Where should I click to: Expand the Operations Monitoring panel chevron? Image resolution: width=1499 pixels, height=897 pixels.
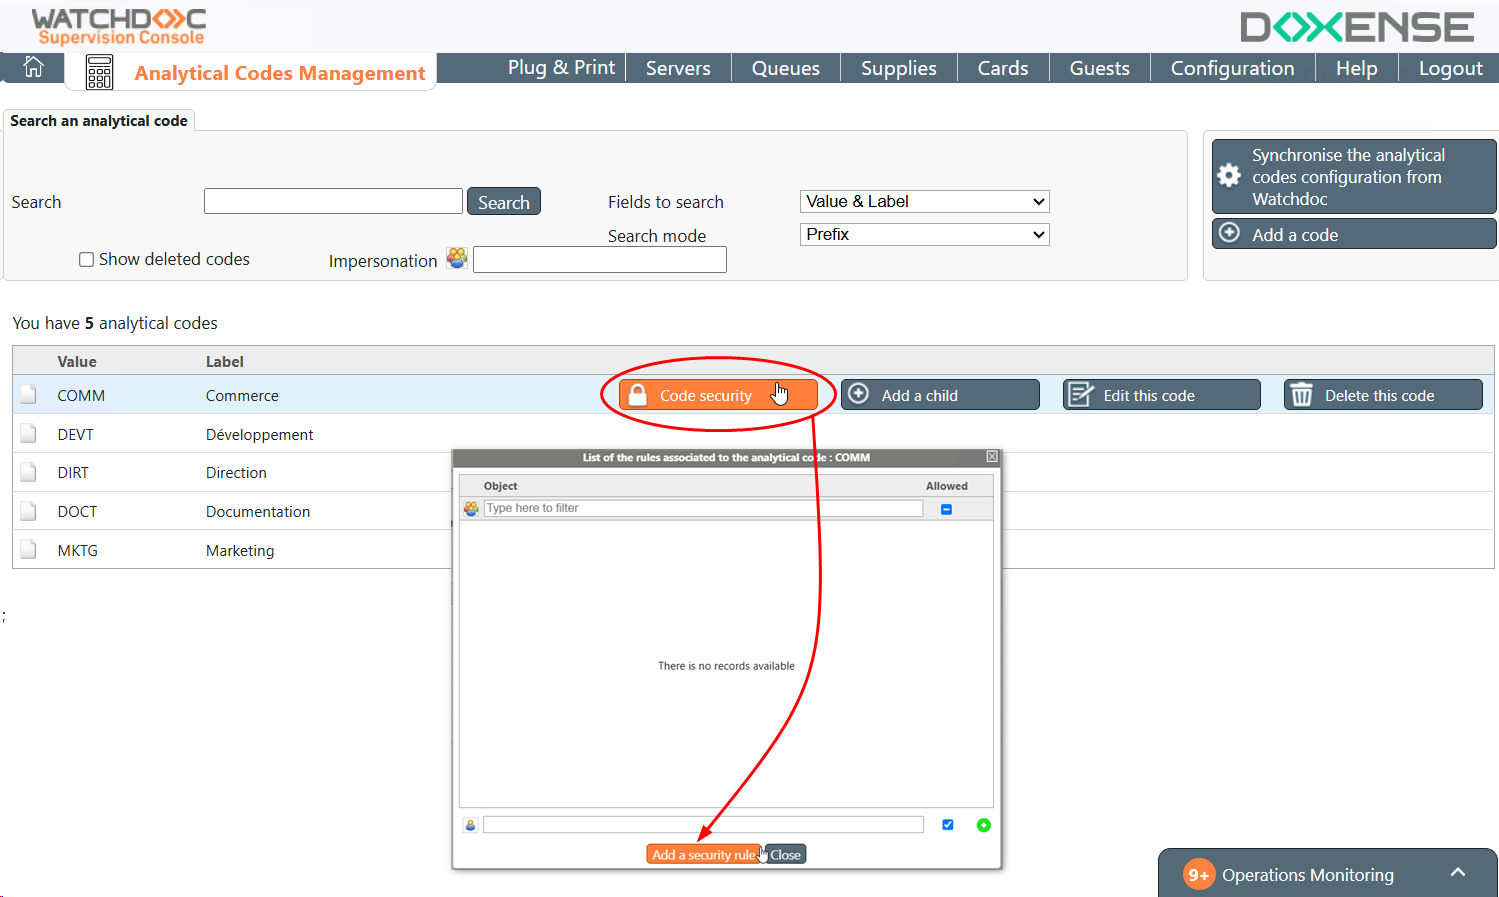coord(1457,873)
